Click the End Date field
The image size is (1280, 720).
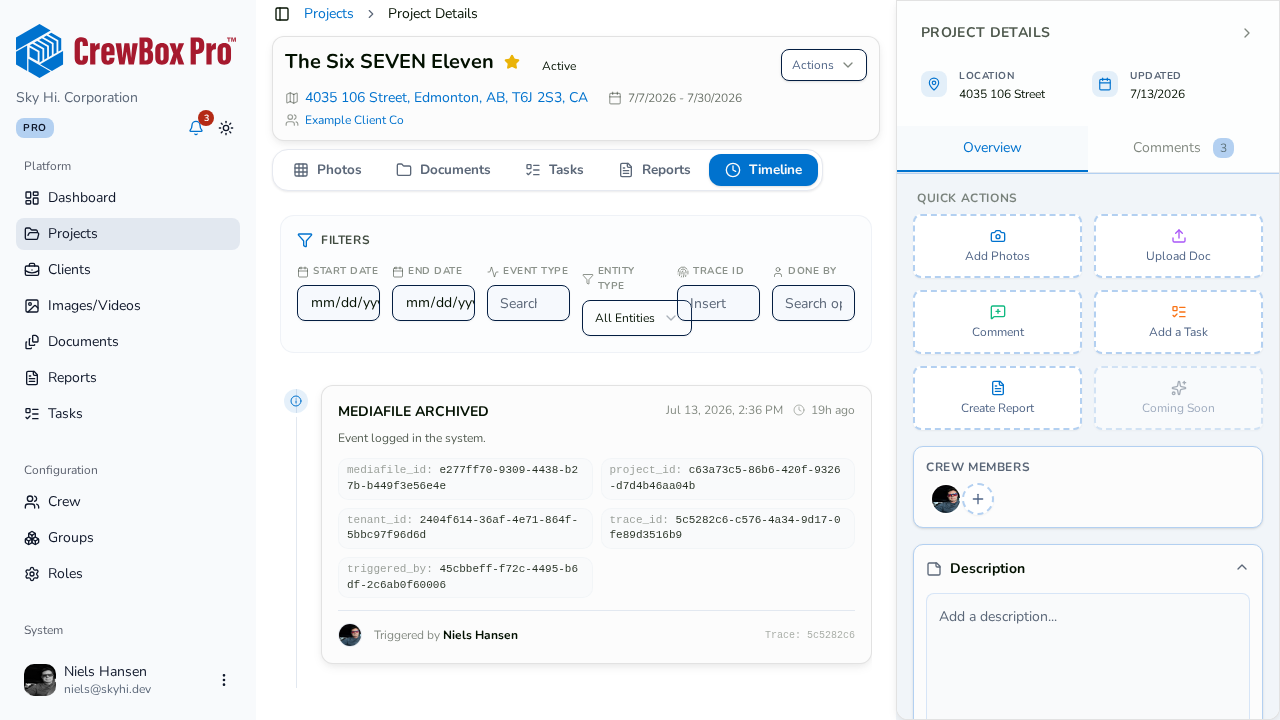click(x=433, y=303)
